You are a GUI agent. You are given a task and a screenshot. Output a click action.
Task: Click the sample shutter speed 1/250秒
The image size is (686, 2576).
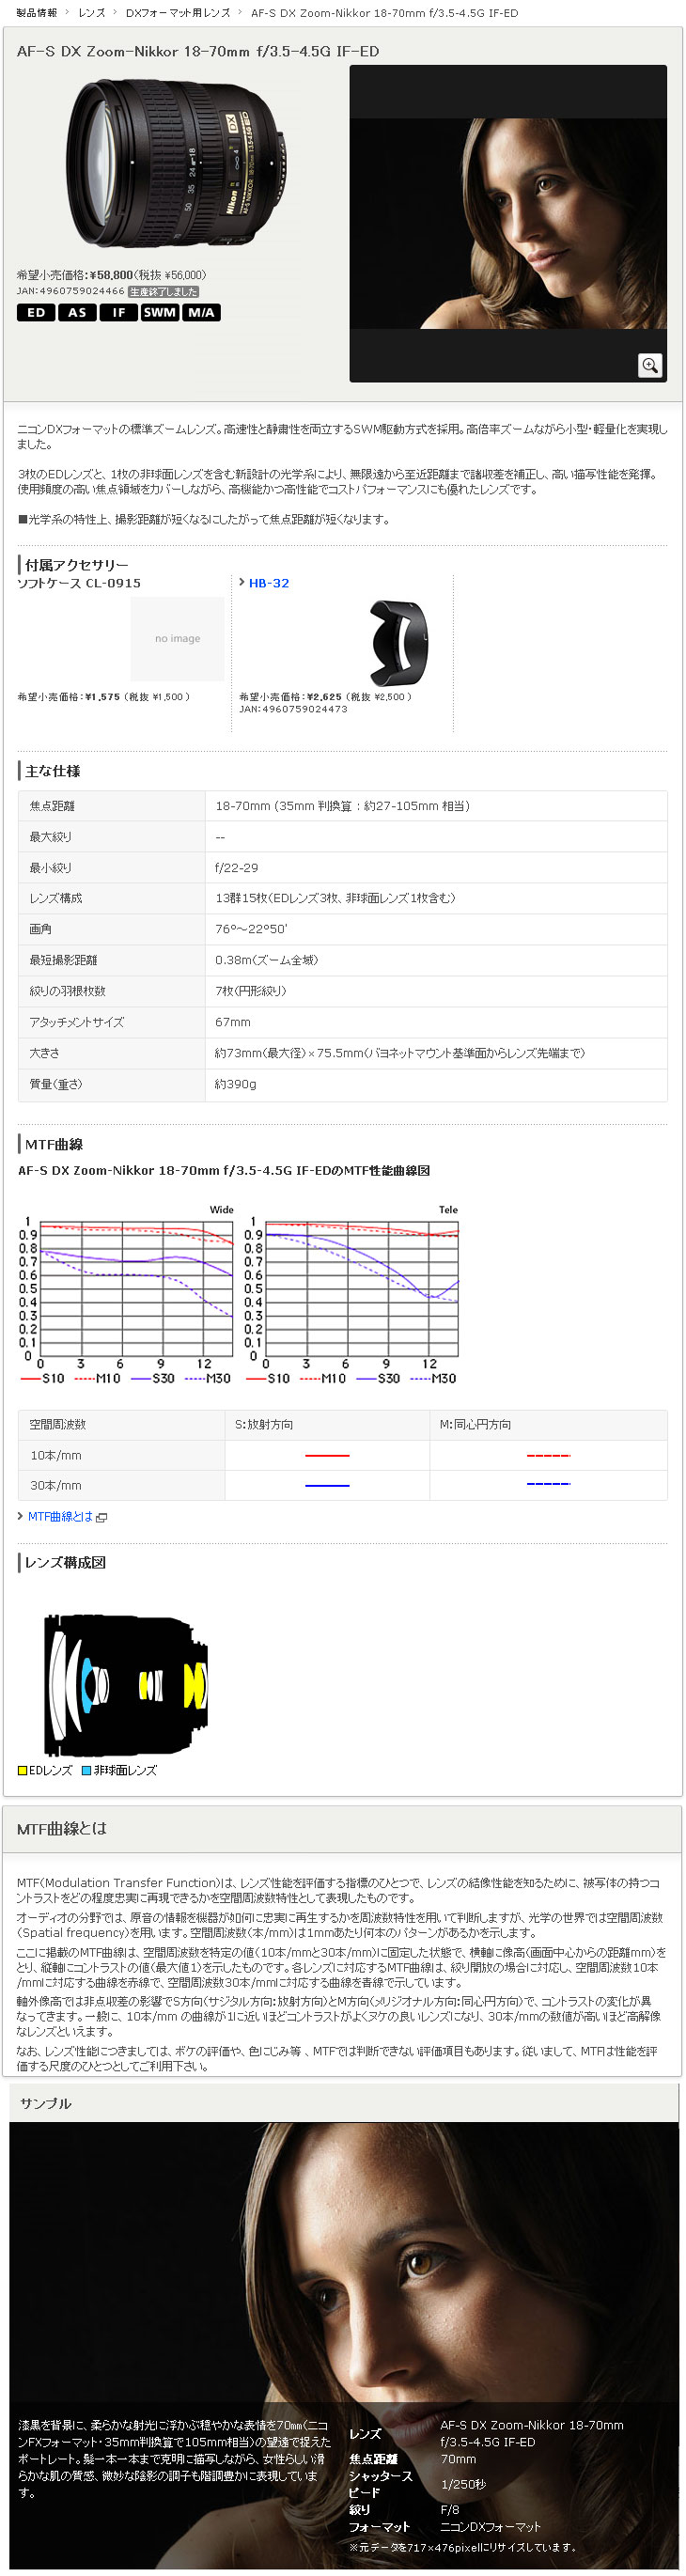pos(463,2485)
